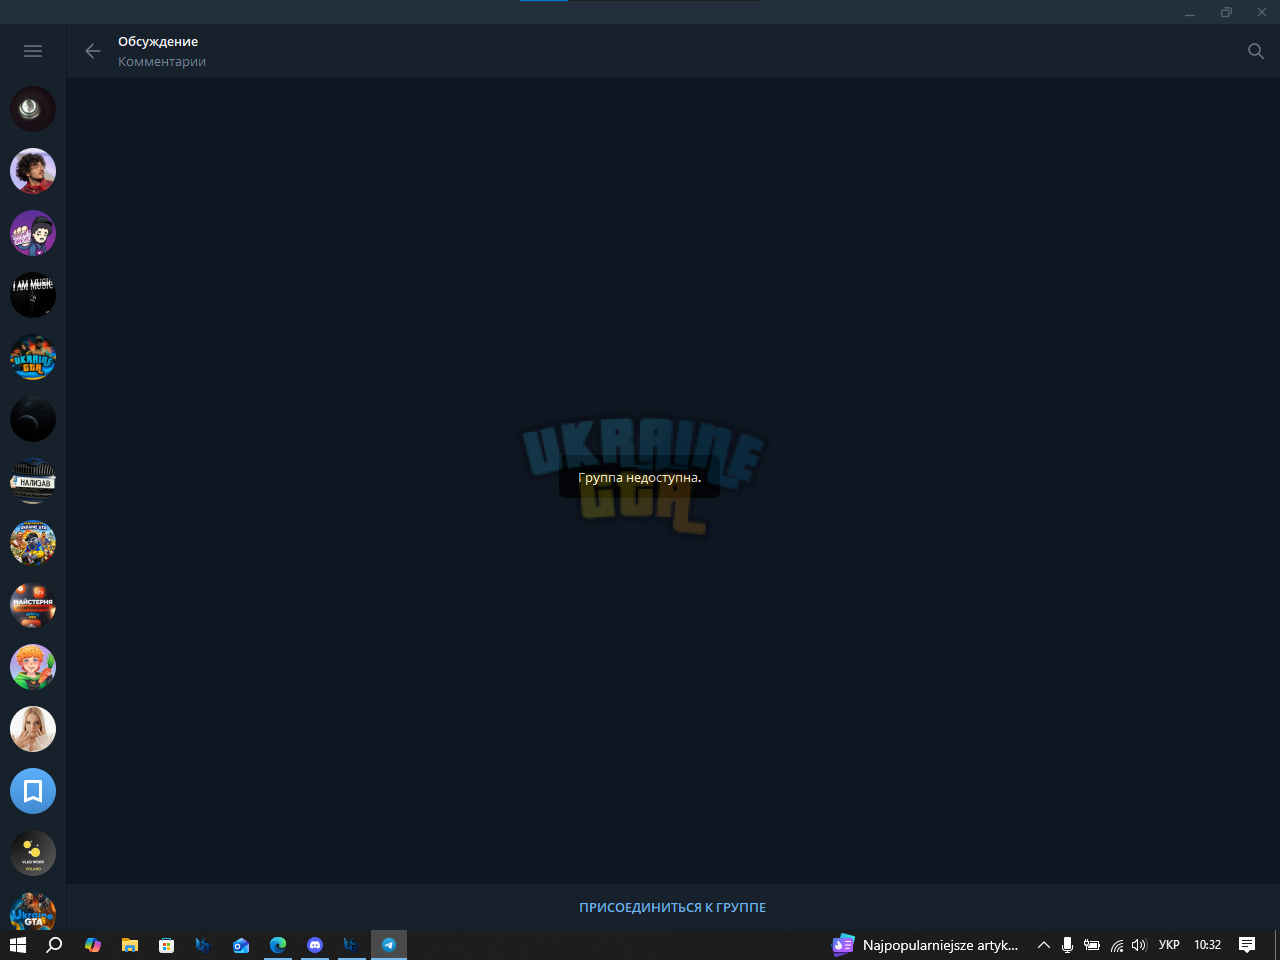Show hidden tray icons chevron

[x=1043, y=944]
